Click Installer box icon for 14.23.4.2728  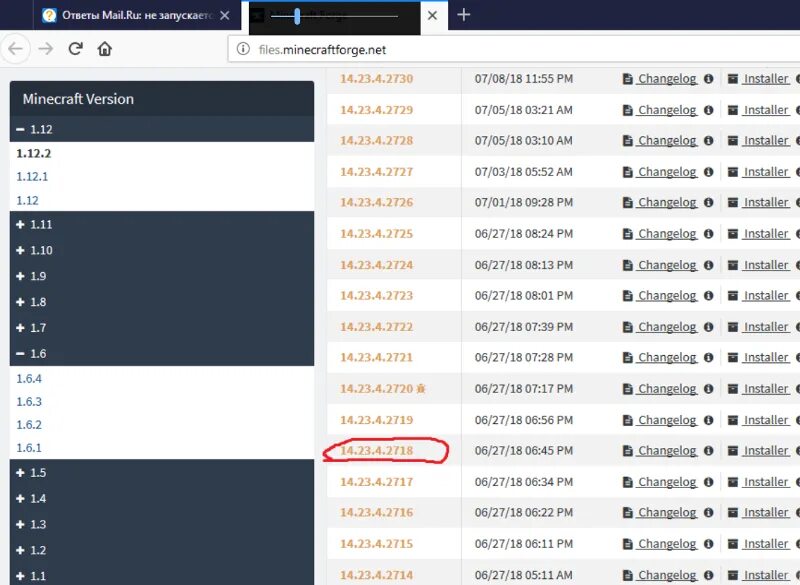pos(733,141)
